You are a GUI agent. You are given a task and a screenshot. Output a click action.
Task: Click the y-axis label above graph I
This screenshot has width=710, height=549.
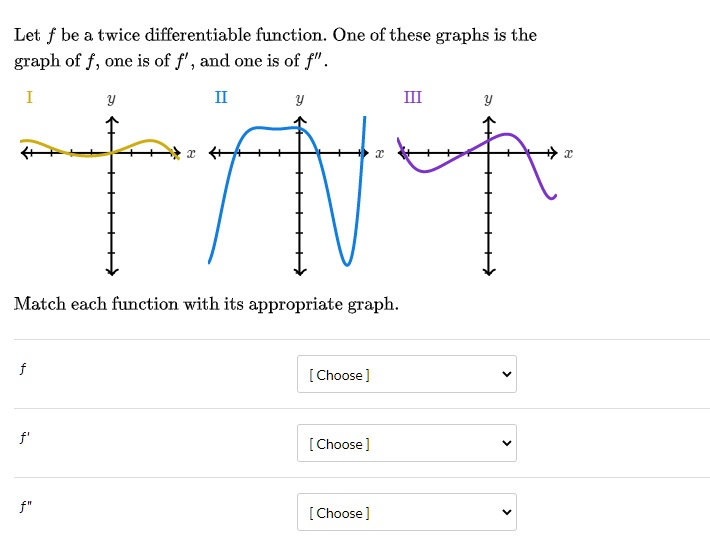pos(111,100)
